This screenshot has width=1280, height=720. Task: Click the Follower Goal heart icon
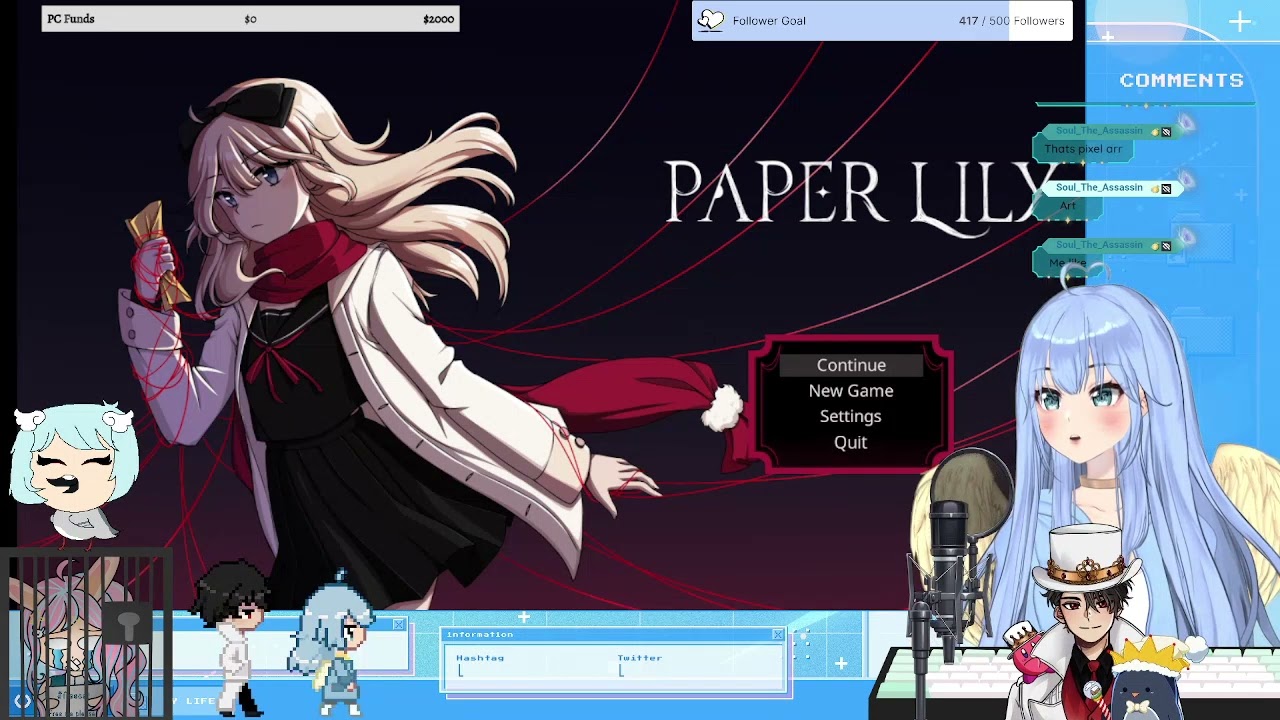click(x=710, y=20)
